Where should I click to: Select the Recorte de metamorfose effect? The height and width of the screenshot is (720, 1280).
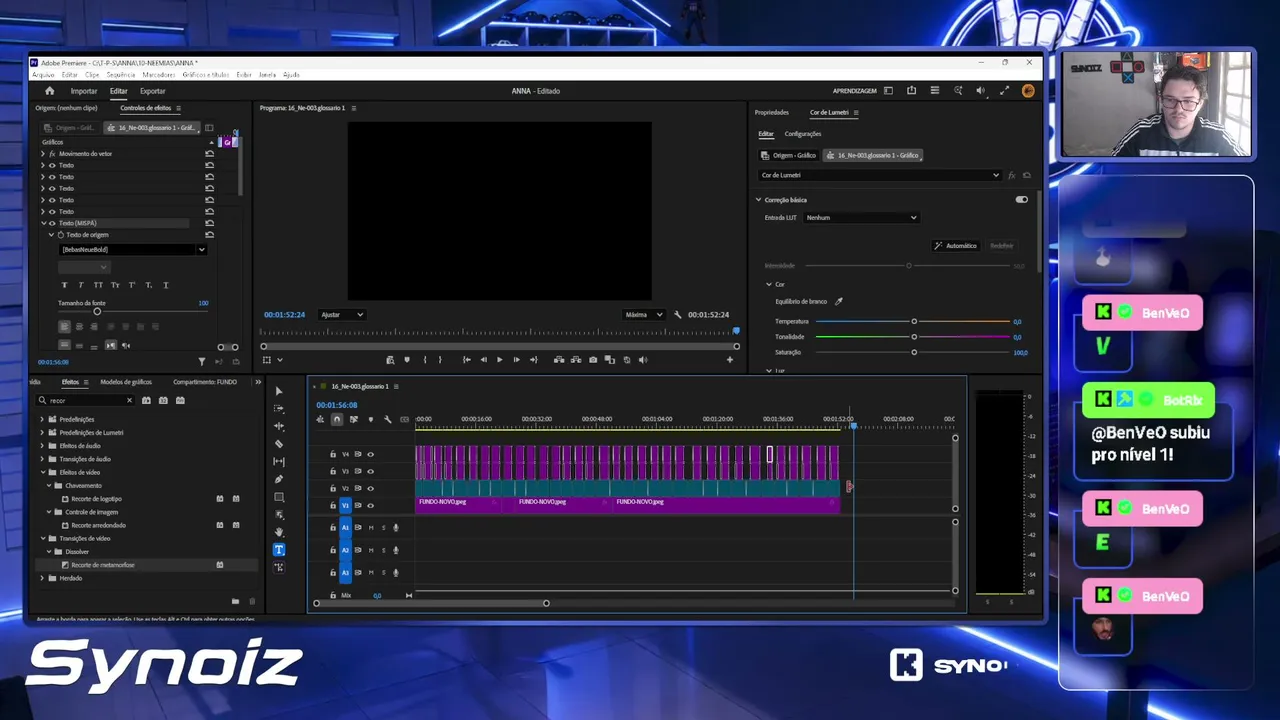103,565
